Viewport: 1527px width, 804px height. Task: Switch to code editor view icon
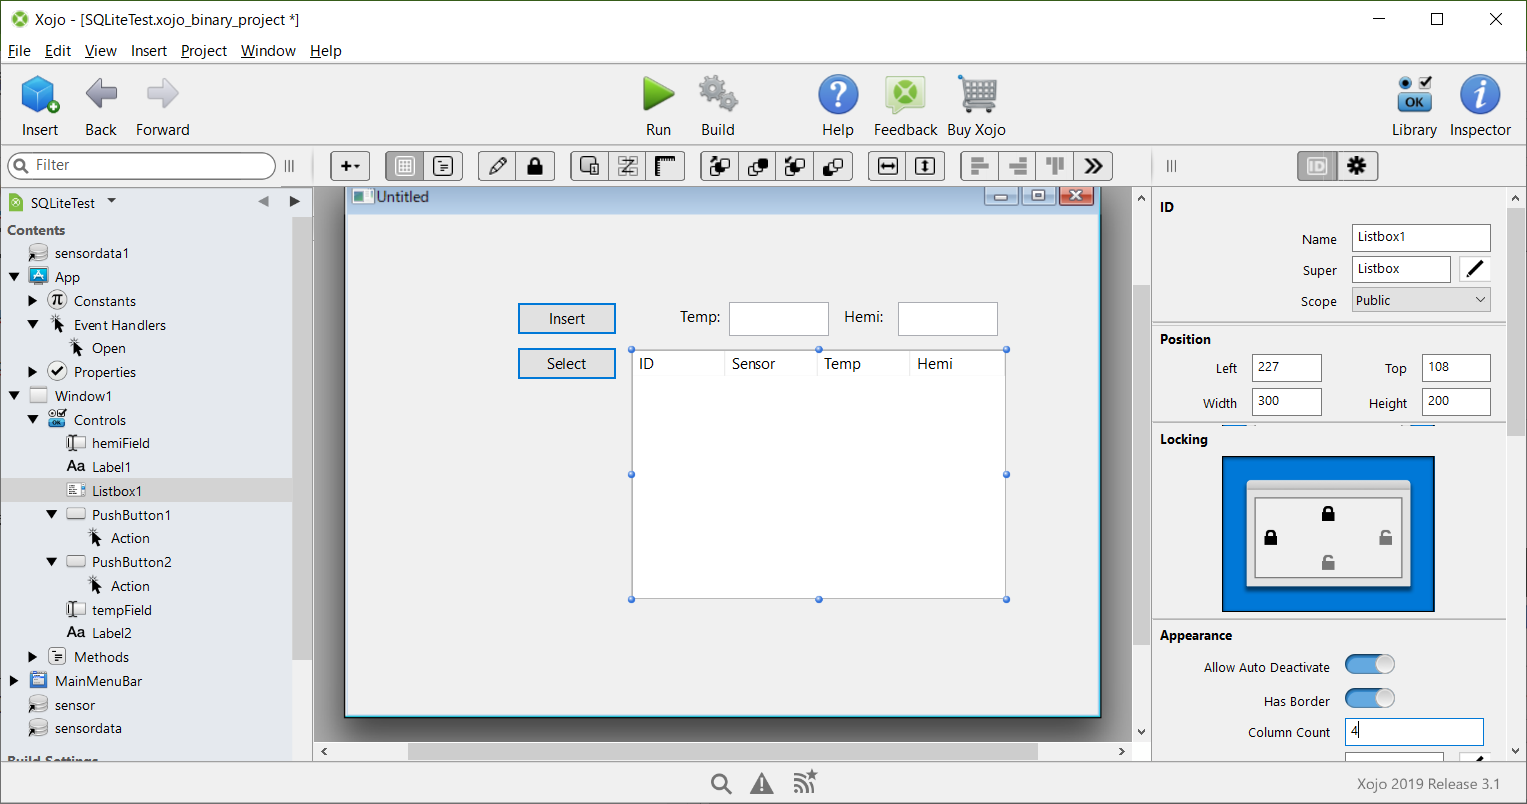point(442,166)
